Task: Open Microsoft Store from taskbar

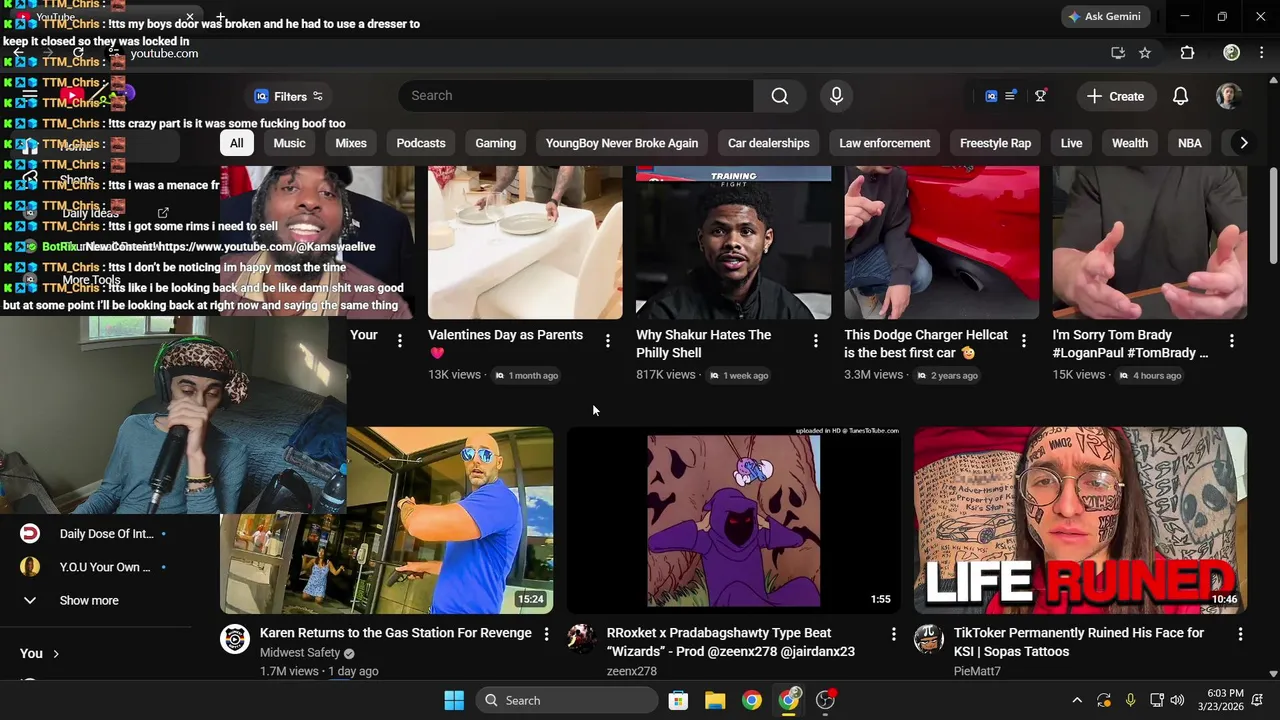Action: (x=678, y=700)
